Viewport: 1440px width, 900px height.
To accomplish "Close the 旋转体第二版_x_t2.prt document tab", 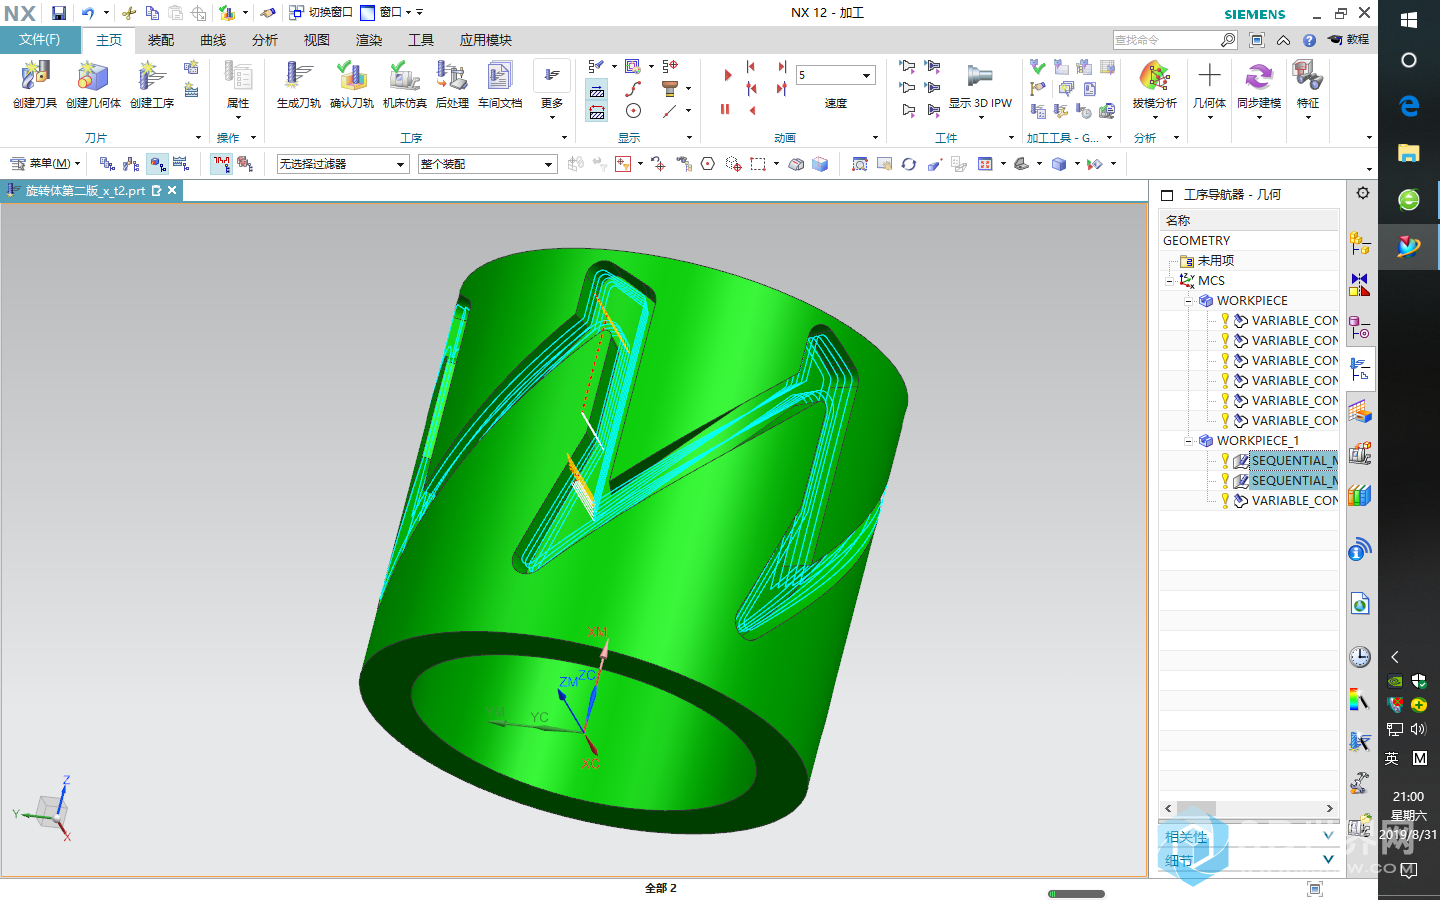I will (172, 190).
